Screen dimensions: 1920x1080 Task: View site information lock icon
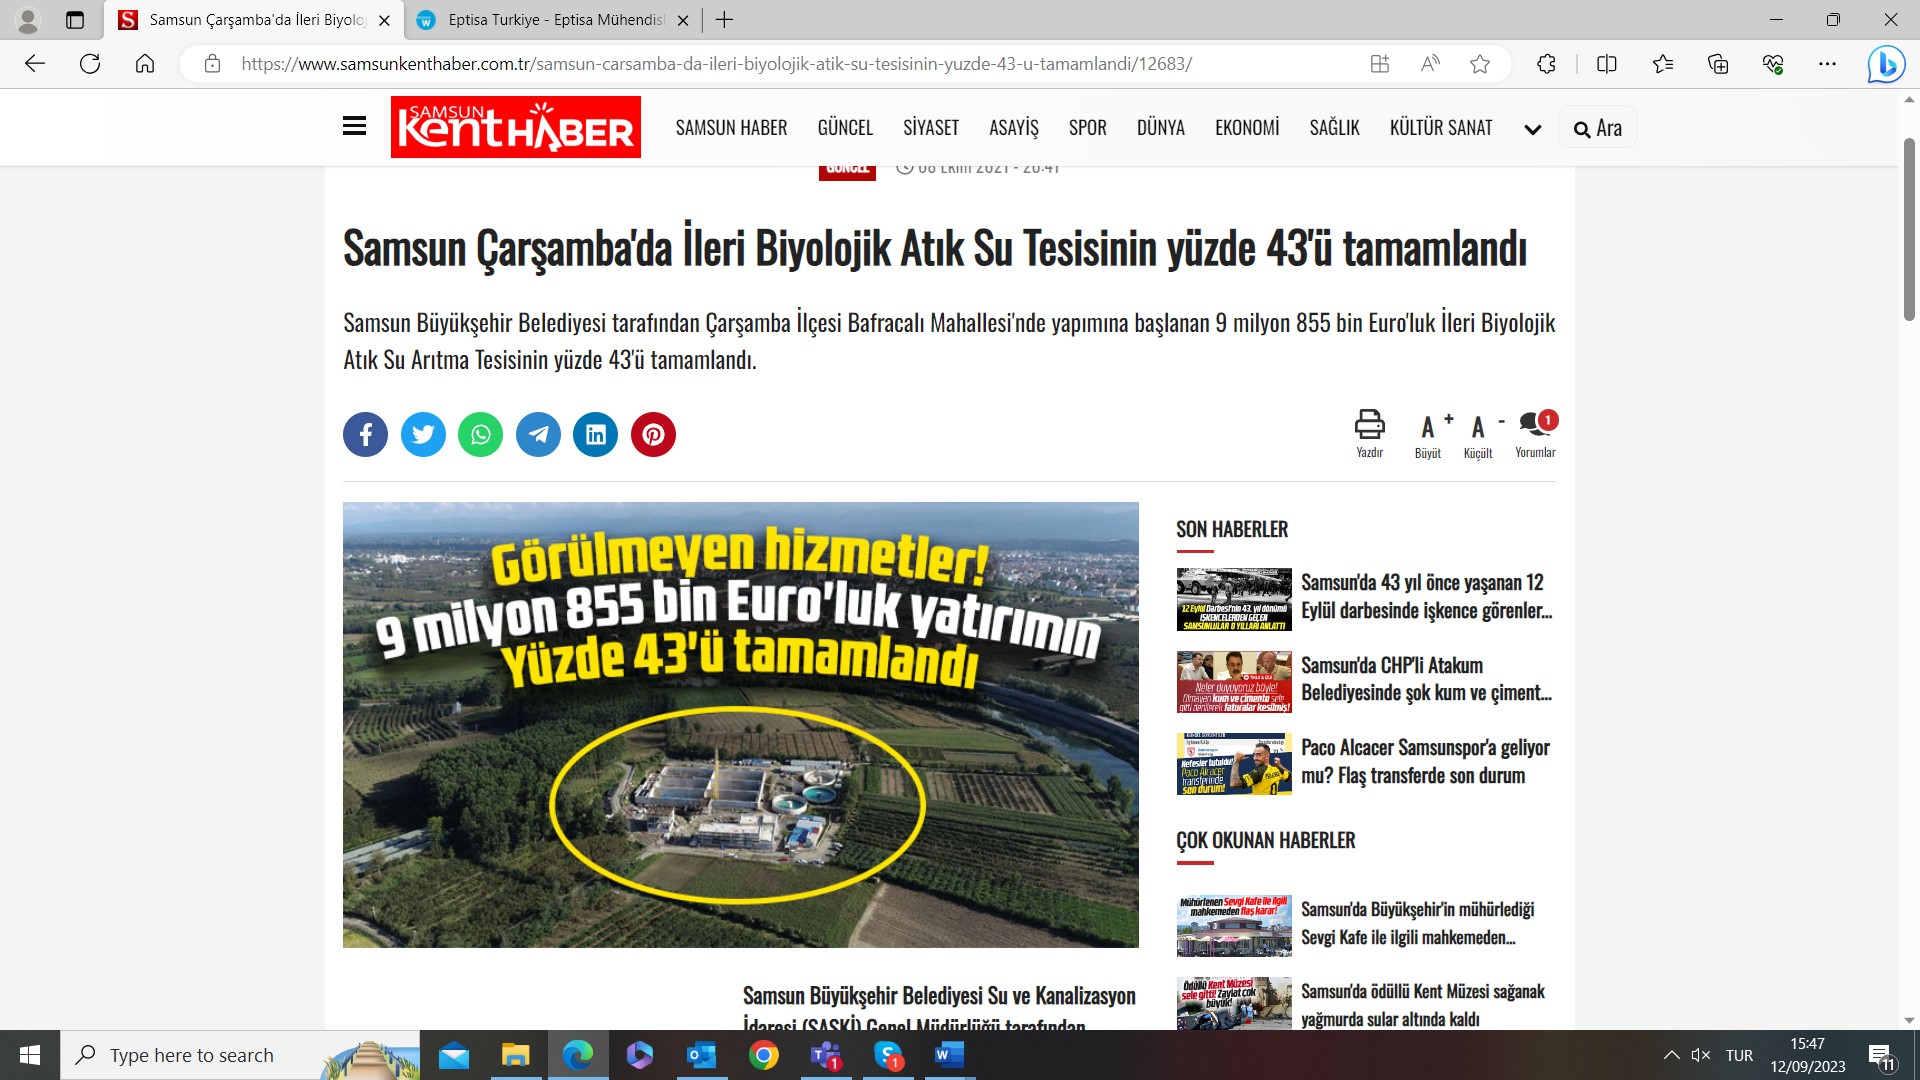tap(212, 64)
